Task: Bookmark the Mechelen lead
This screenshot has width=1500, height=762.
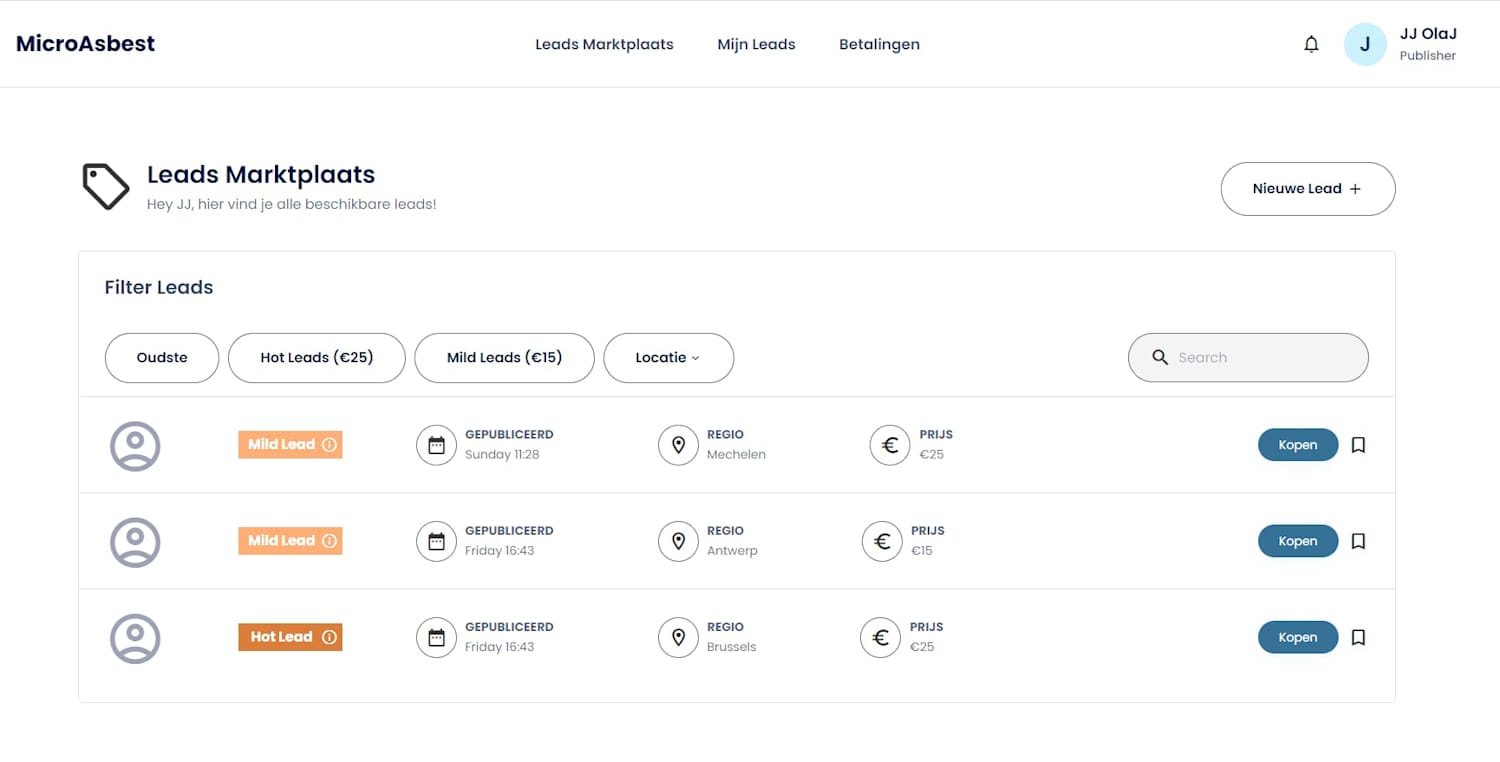Action: point(1358,445)
